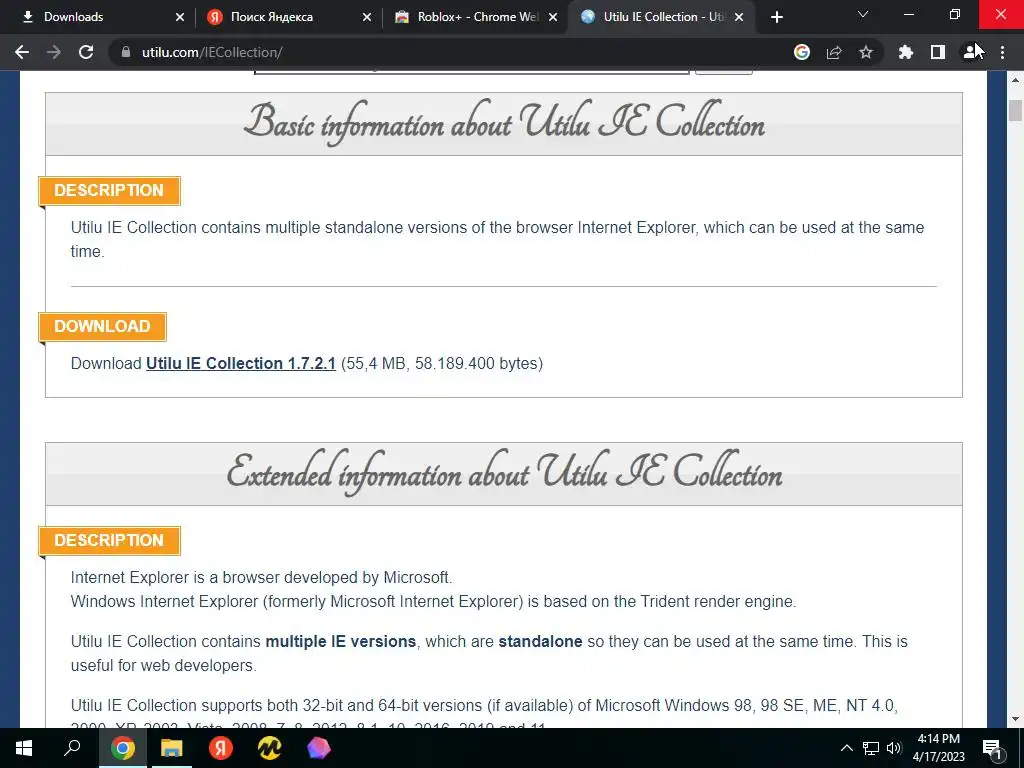Open the Windows Start menu
The height and width of the screenshot is (768, 1024).
point(24,748)
